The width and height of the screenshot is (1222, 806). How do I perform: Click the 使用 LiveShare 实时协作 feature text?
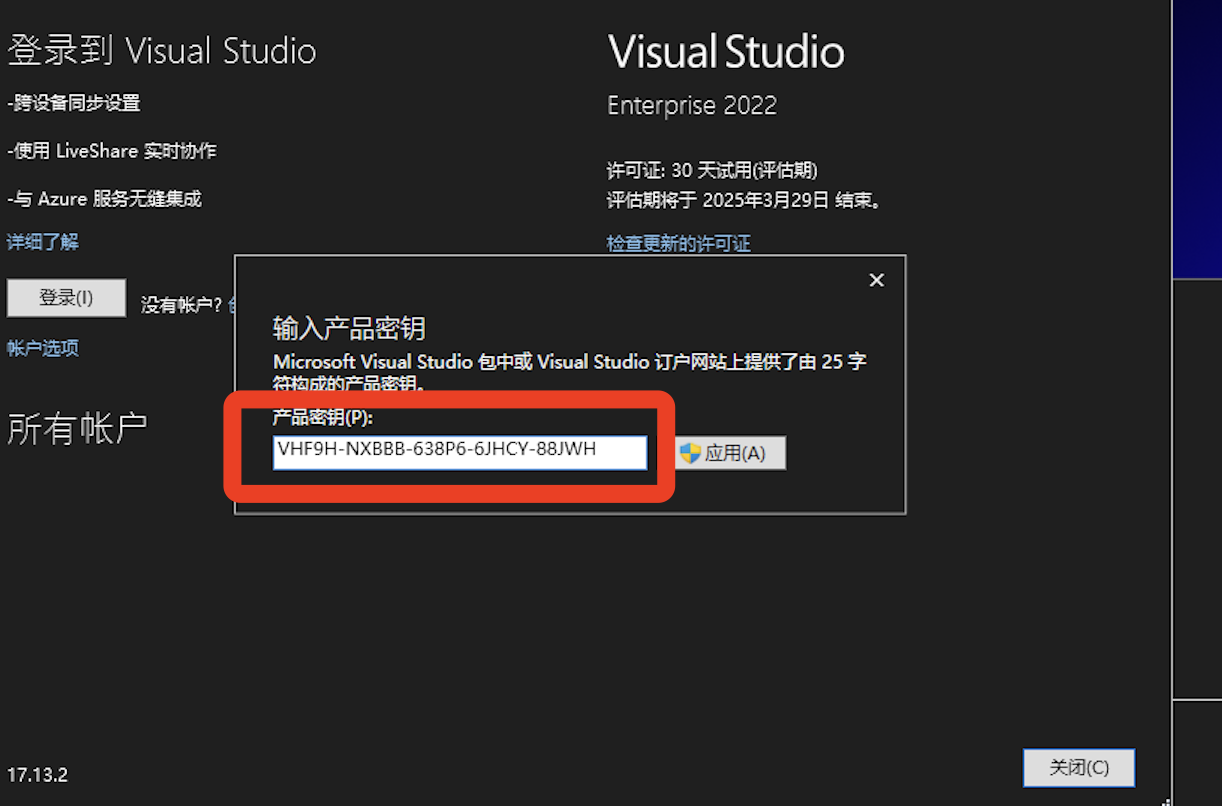(x=112, y=151)
